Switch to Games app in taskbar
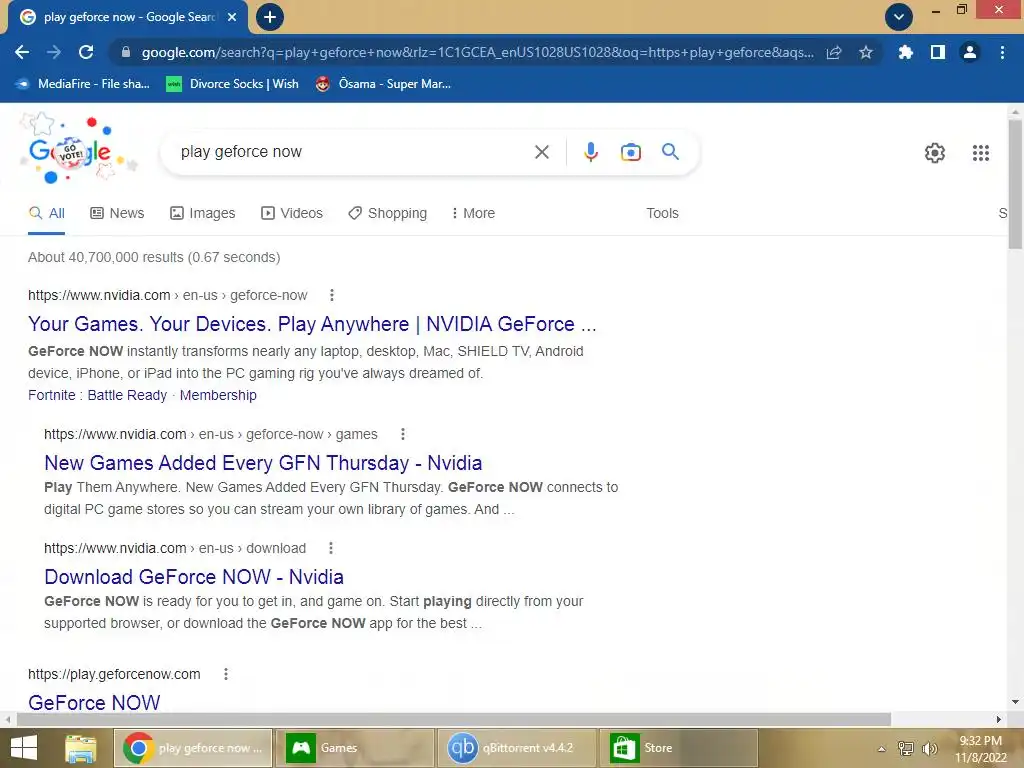The height and width of the screenshot is (768, 1024). point(355,748)
